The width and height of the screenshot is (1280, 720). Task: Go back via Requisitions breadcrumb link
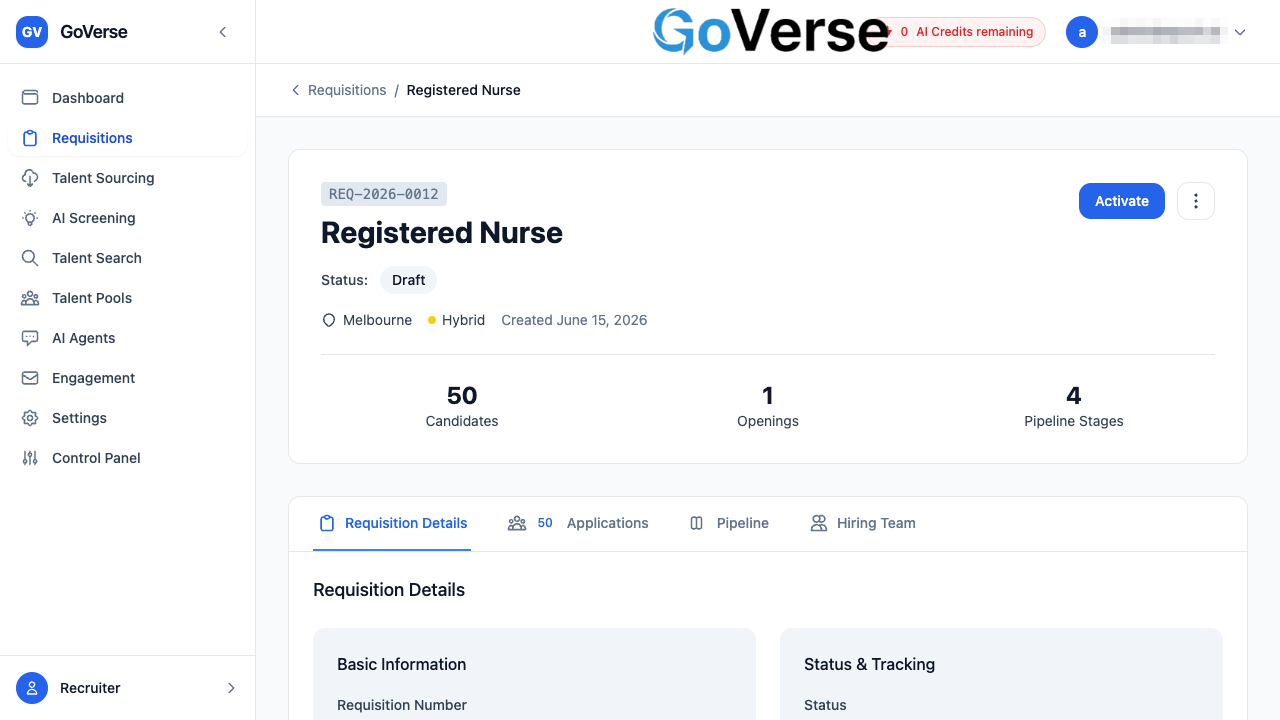[x=347, y=90]
